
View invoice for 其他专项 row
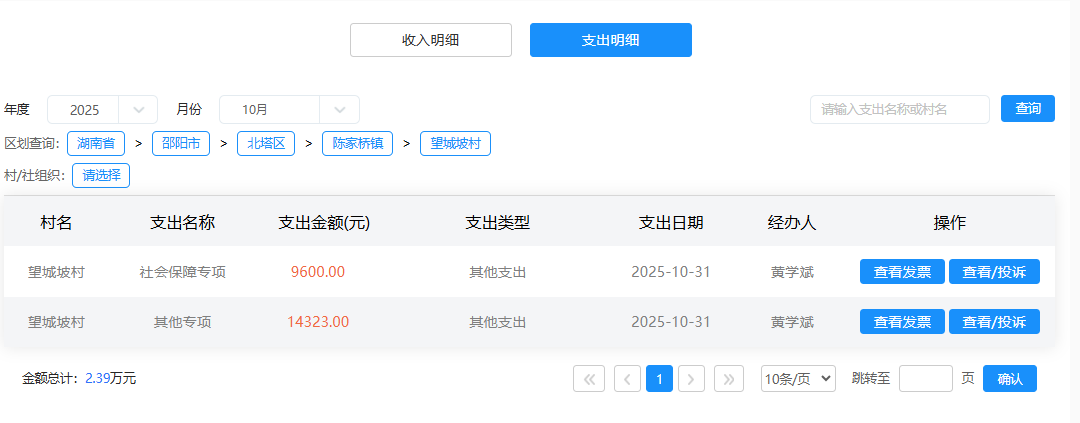pyautogui.click(x=902, y=322)
